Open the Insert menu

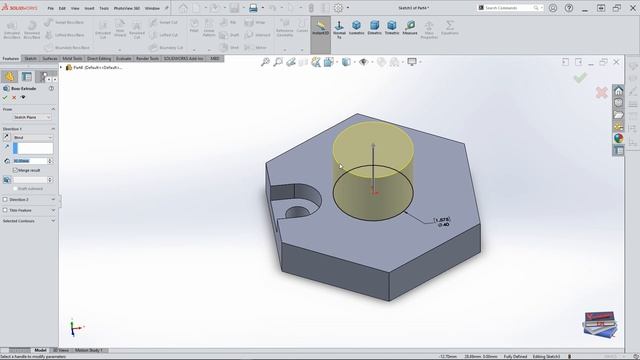89,8
